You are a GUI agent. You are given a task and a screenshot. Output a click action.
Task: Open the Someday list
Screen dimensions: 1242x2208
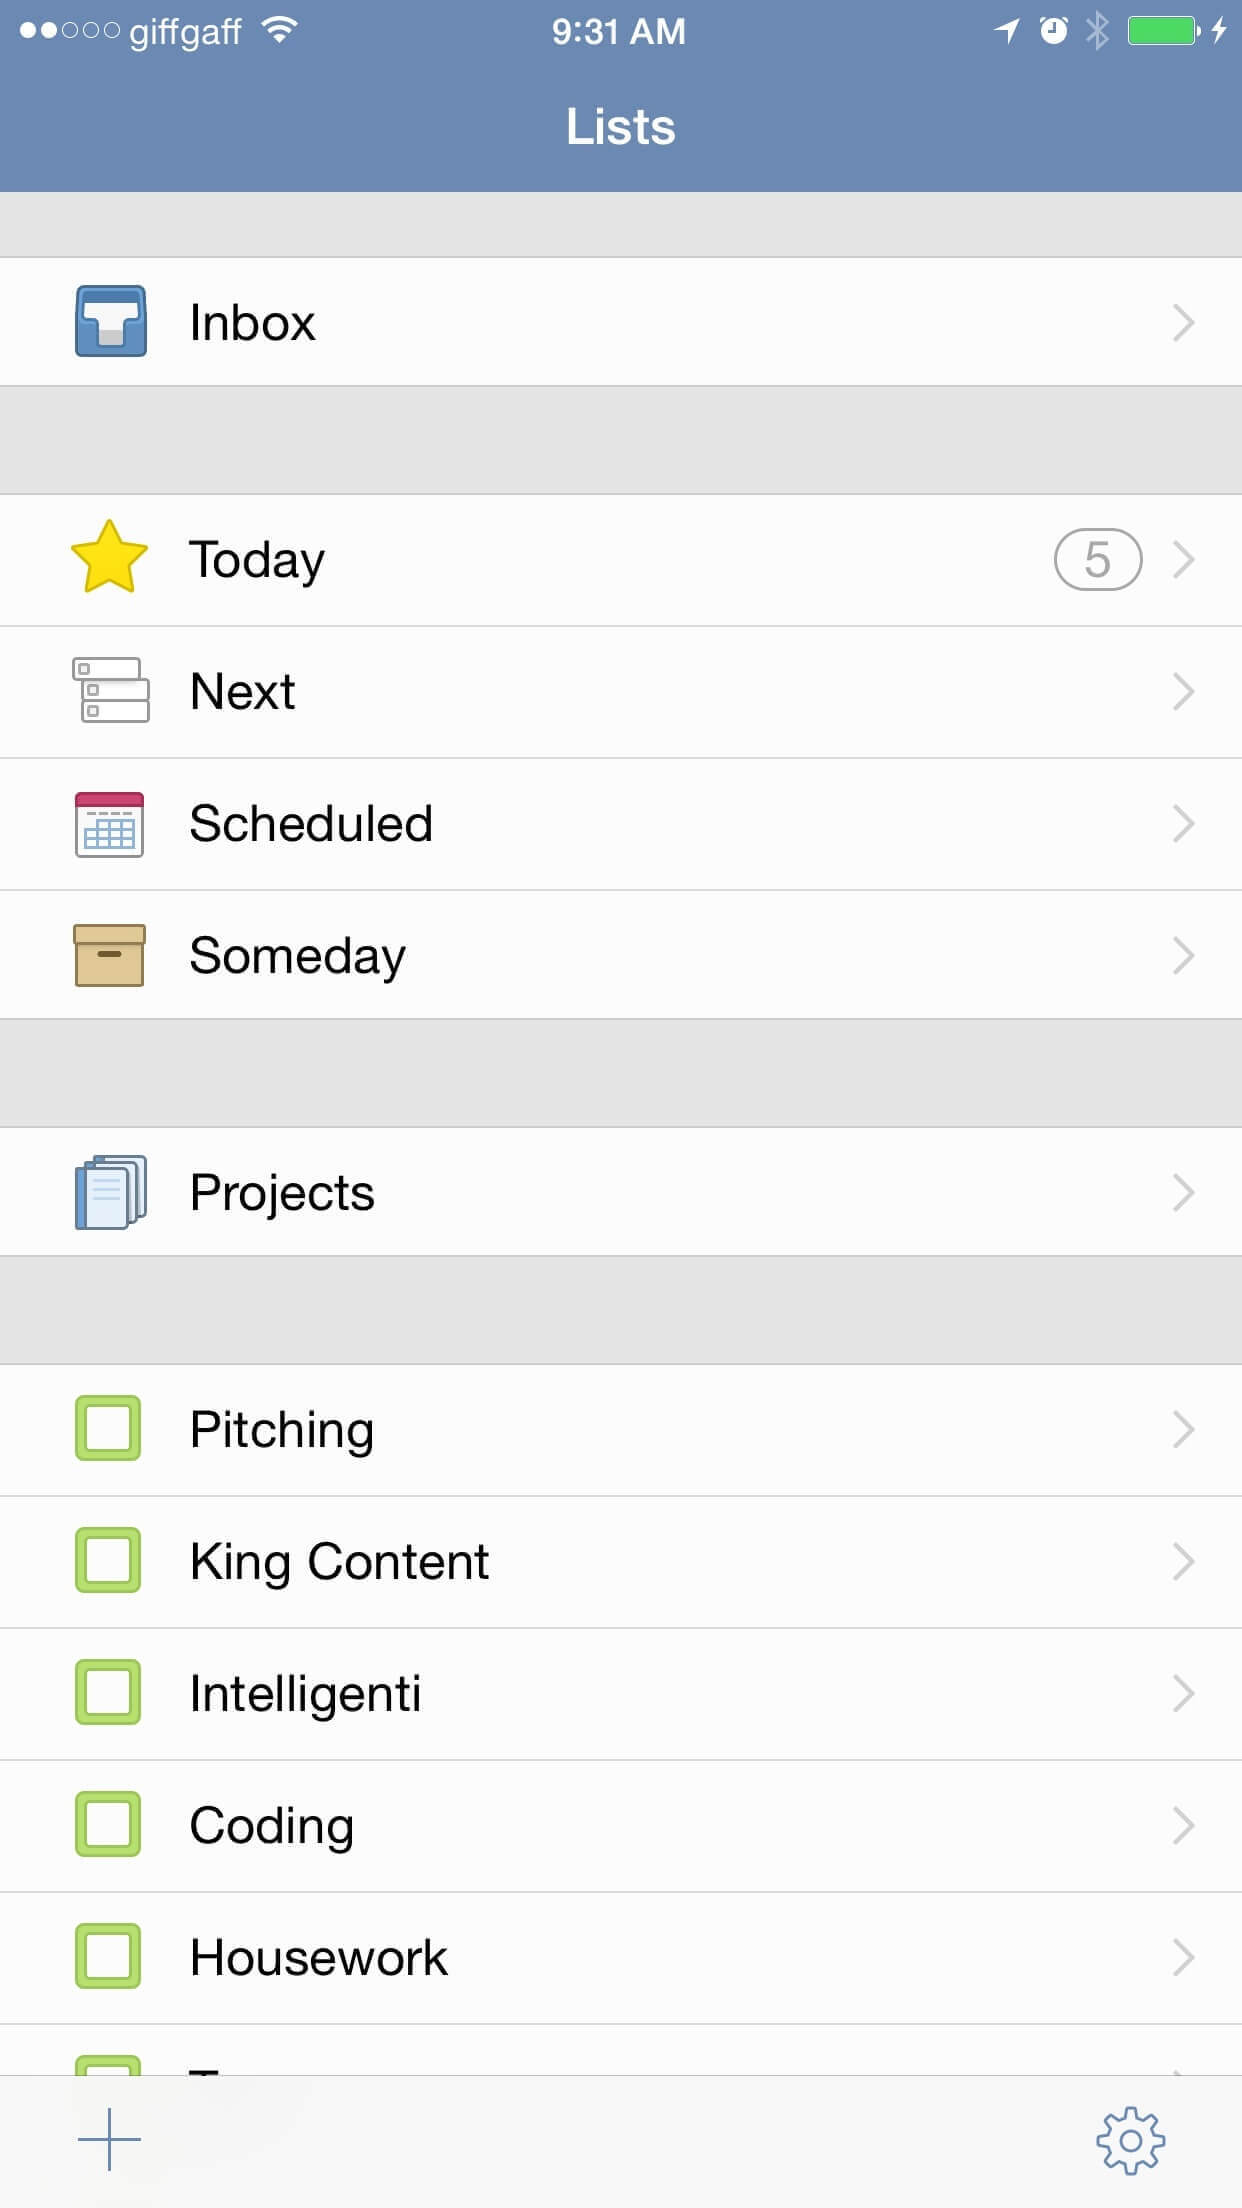tap(297, 955)
